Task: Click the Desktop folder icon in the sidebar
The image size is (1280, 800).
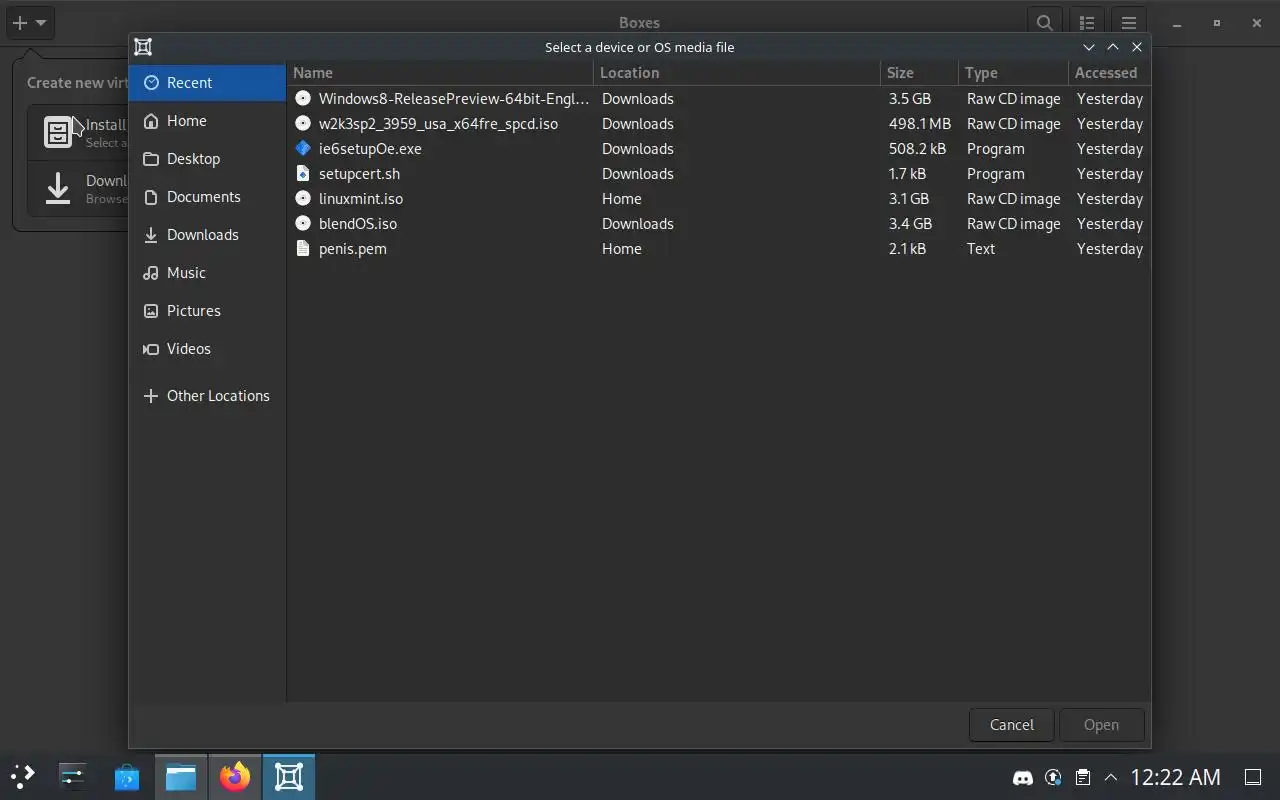Action: (x=151, y=159)
